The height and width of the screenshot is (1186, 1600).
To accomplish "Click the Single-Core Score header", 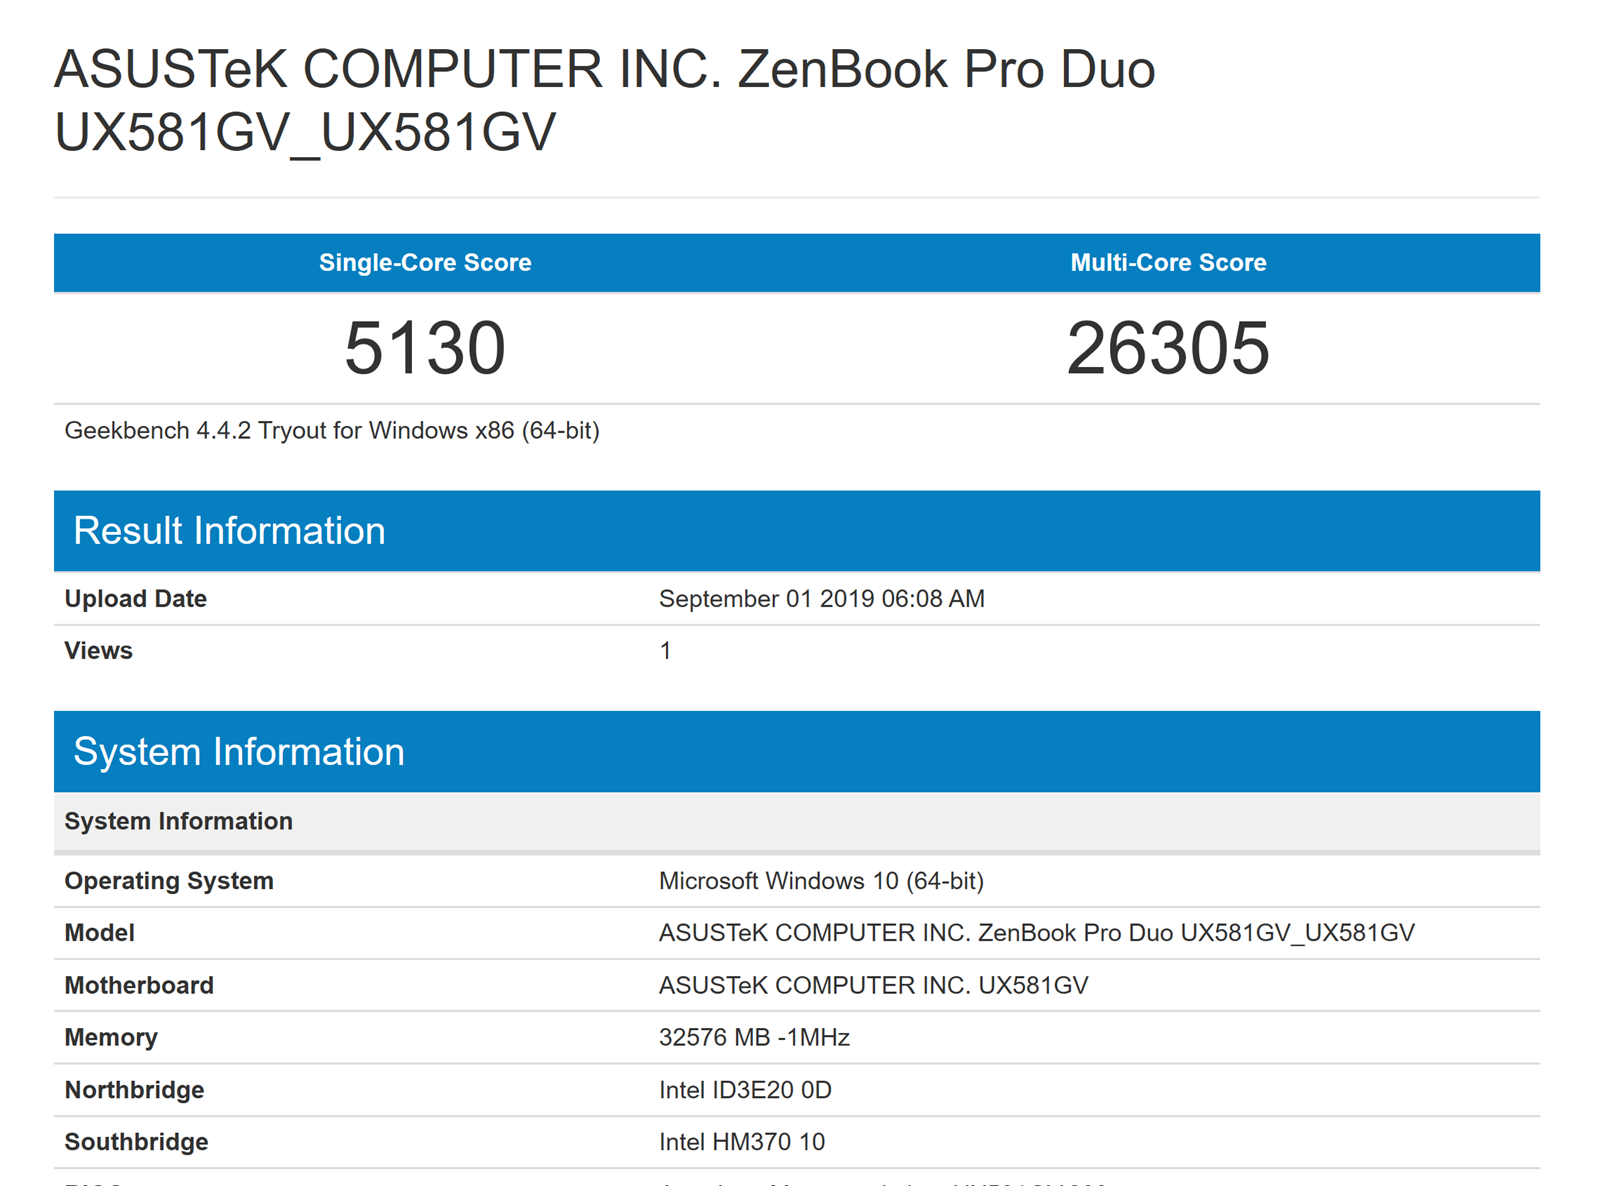I will pyautogui.click(x=425, y=263).
